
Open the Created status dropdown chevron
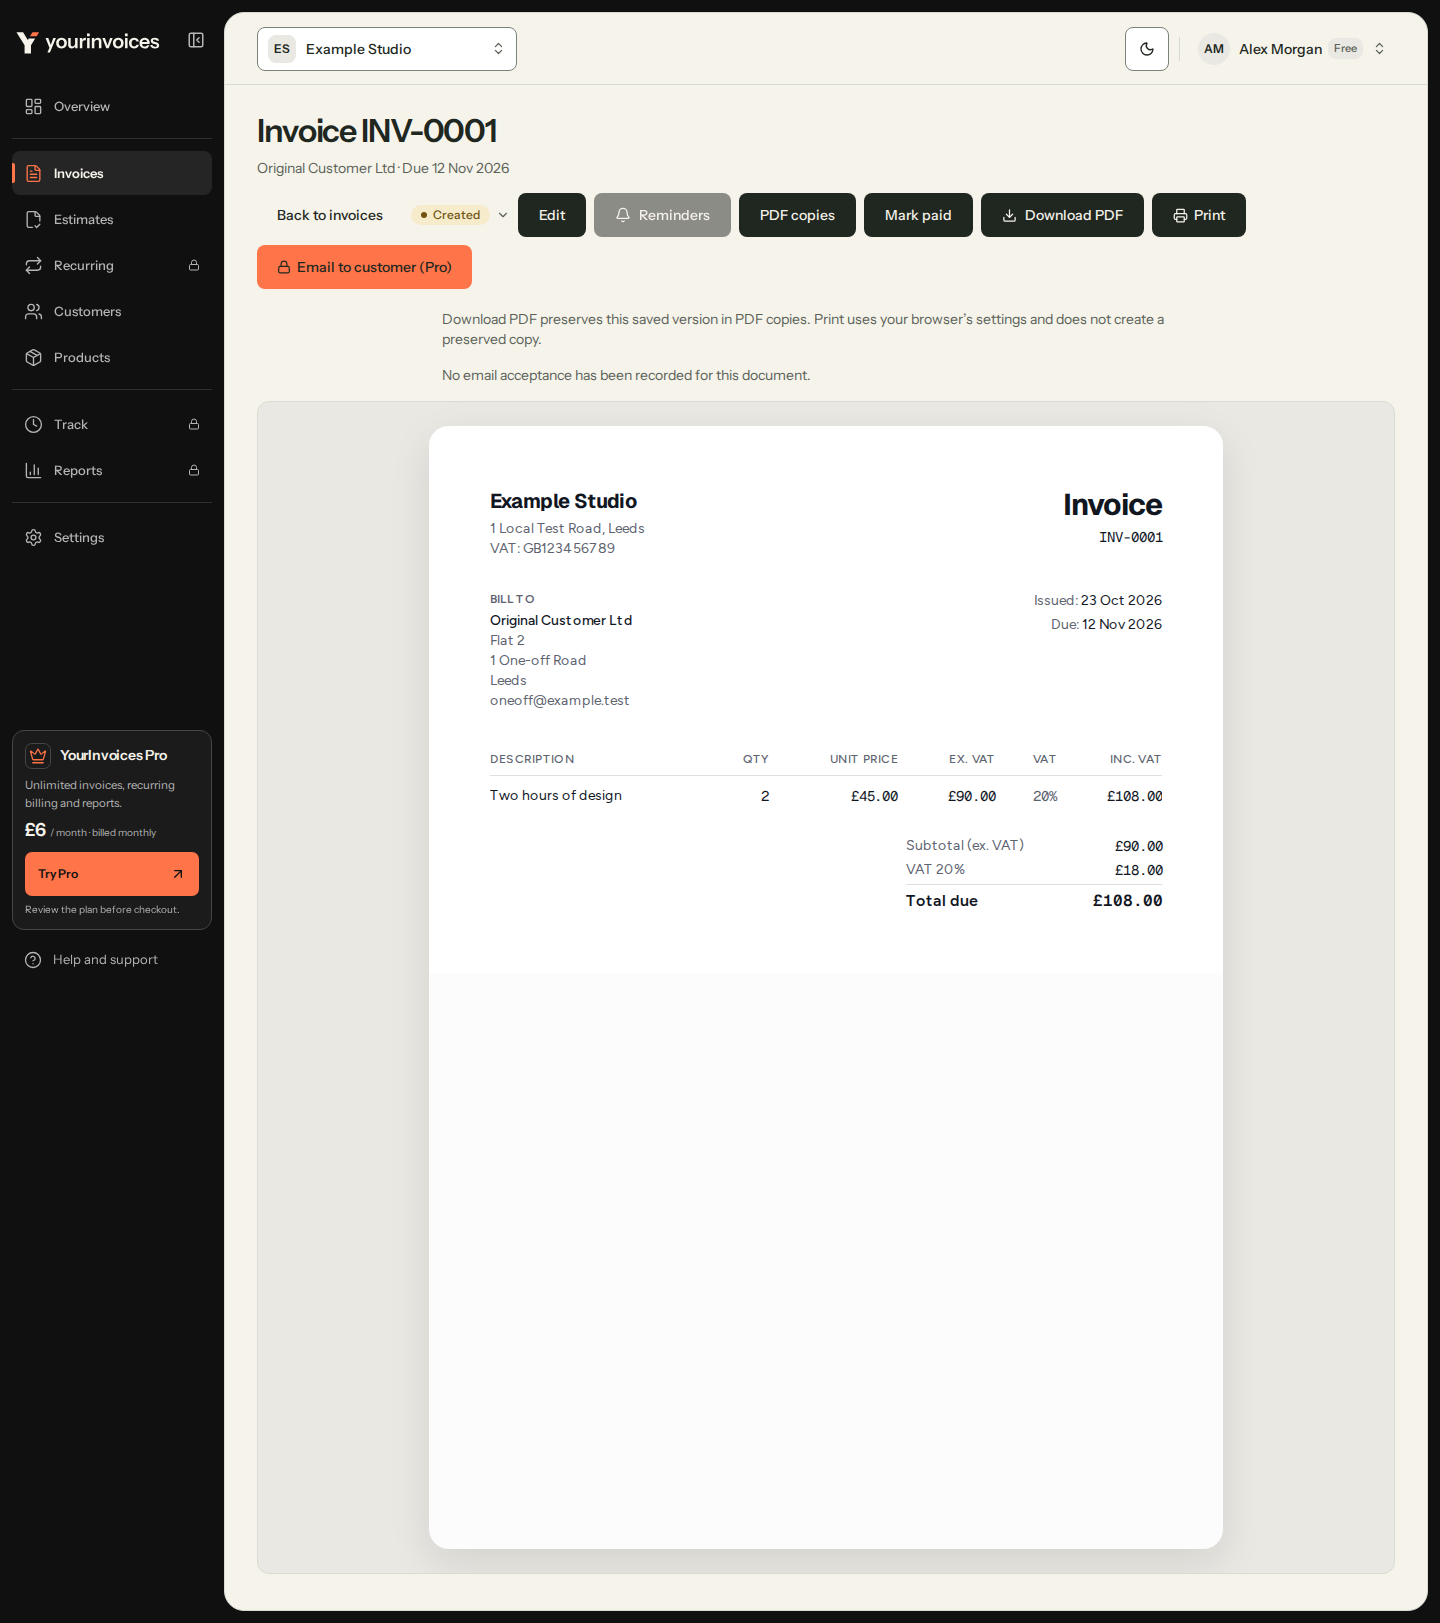(503, 215)
